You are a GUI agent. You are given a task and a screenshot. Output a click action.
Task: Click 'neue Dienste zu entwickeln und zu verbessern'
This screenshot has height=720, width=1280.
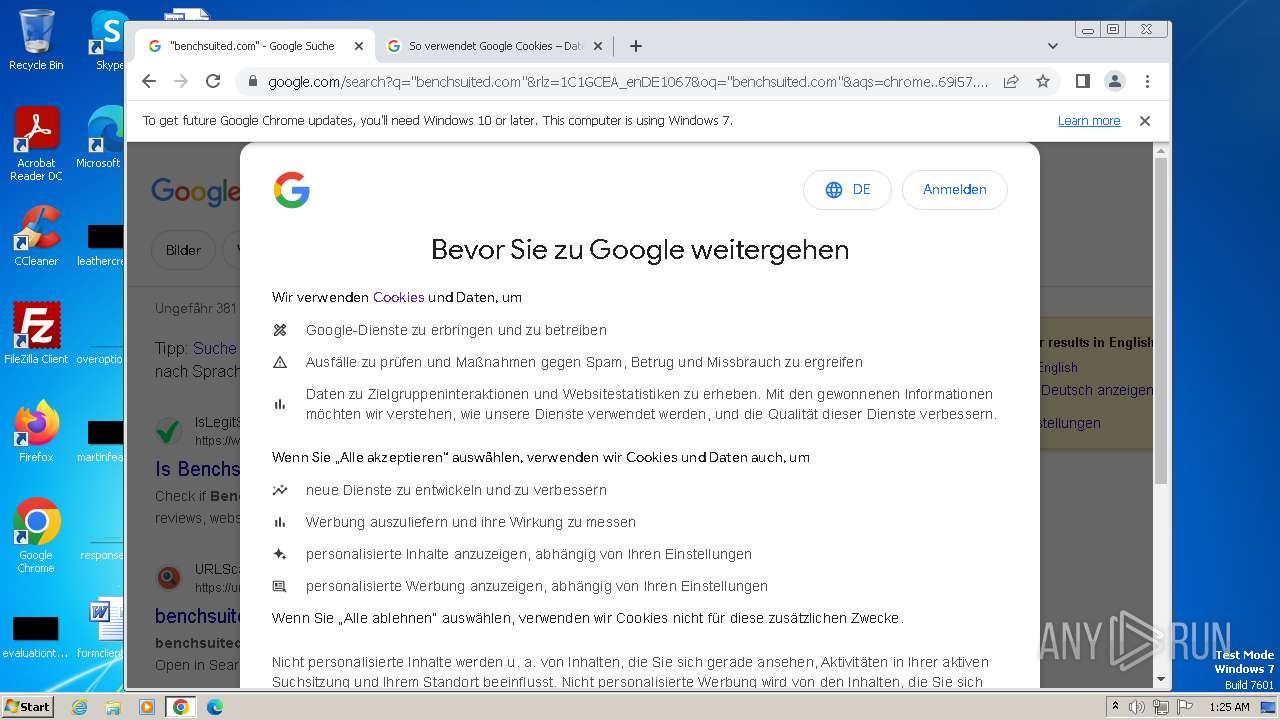coord(456,490)
